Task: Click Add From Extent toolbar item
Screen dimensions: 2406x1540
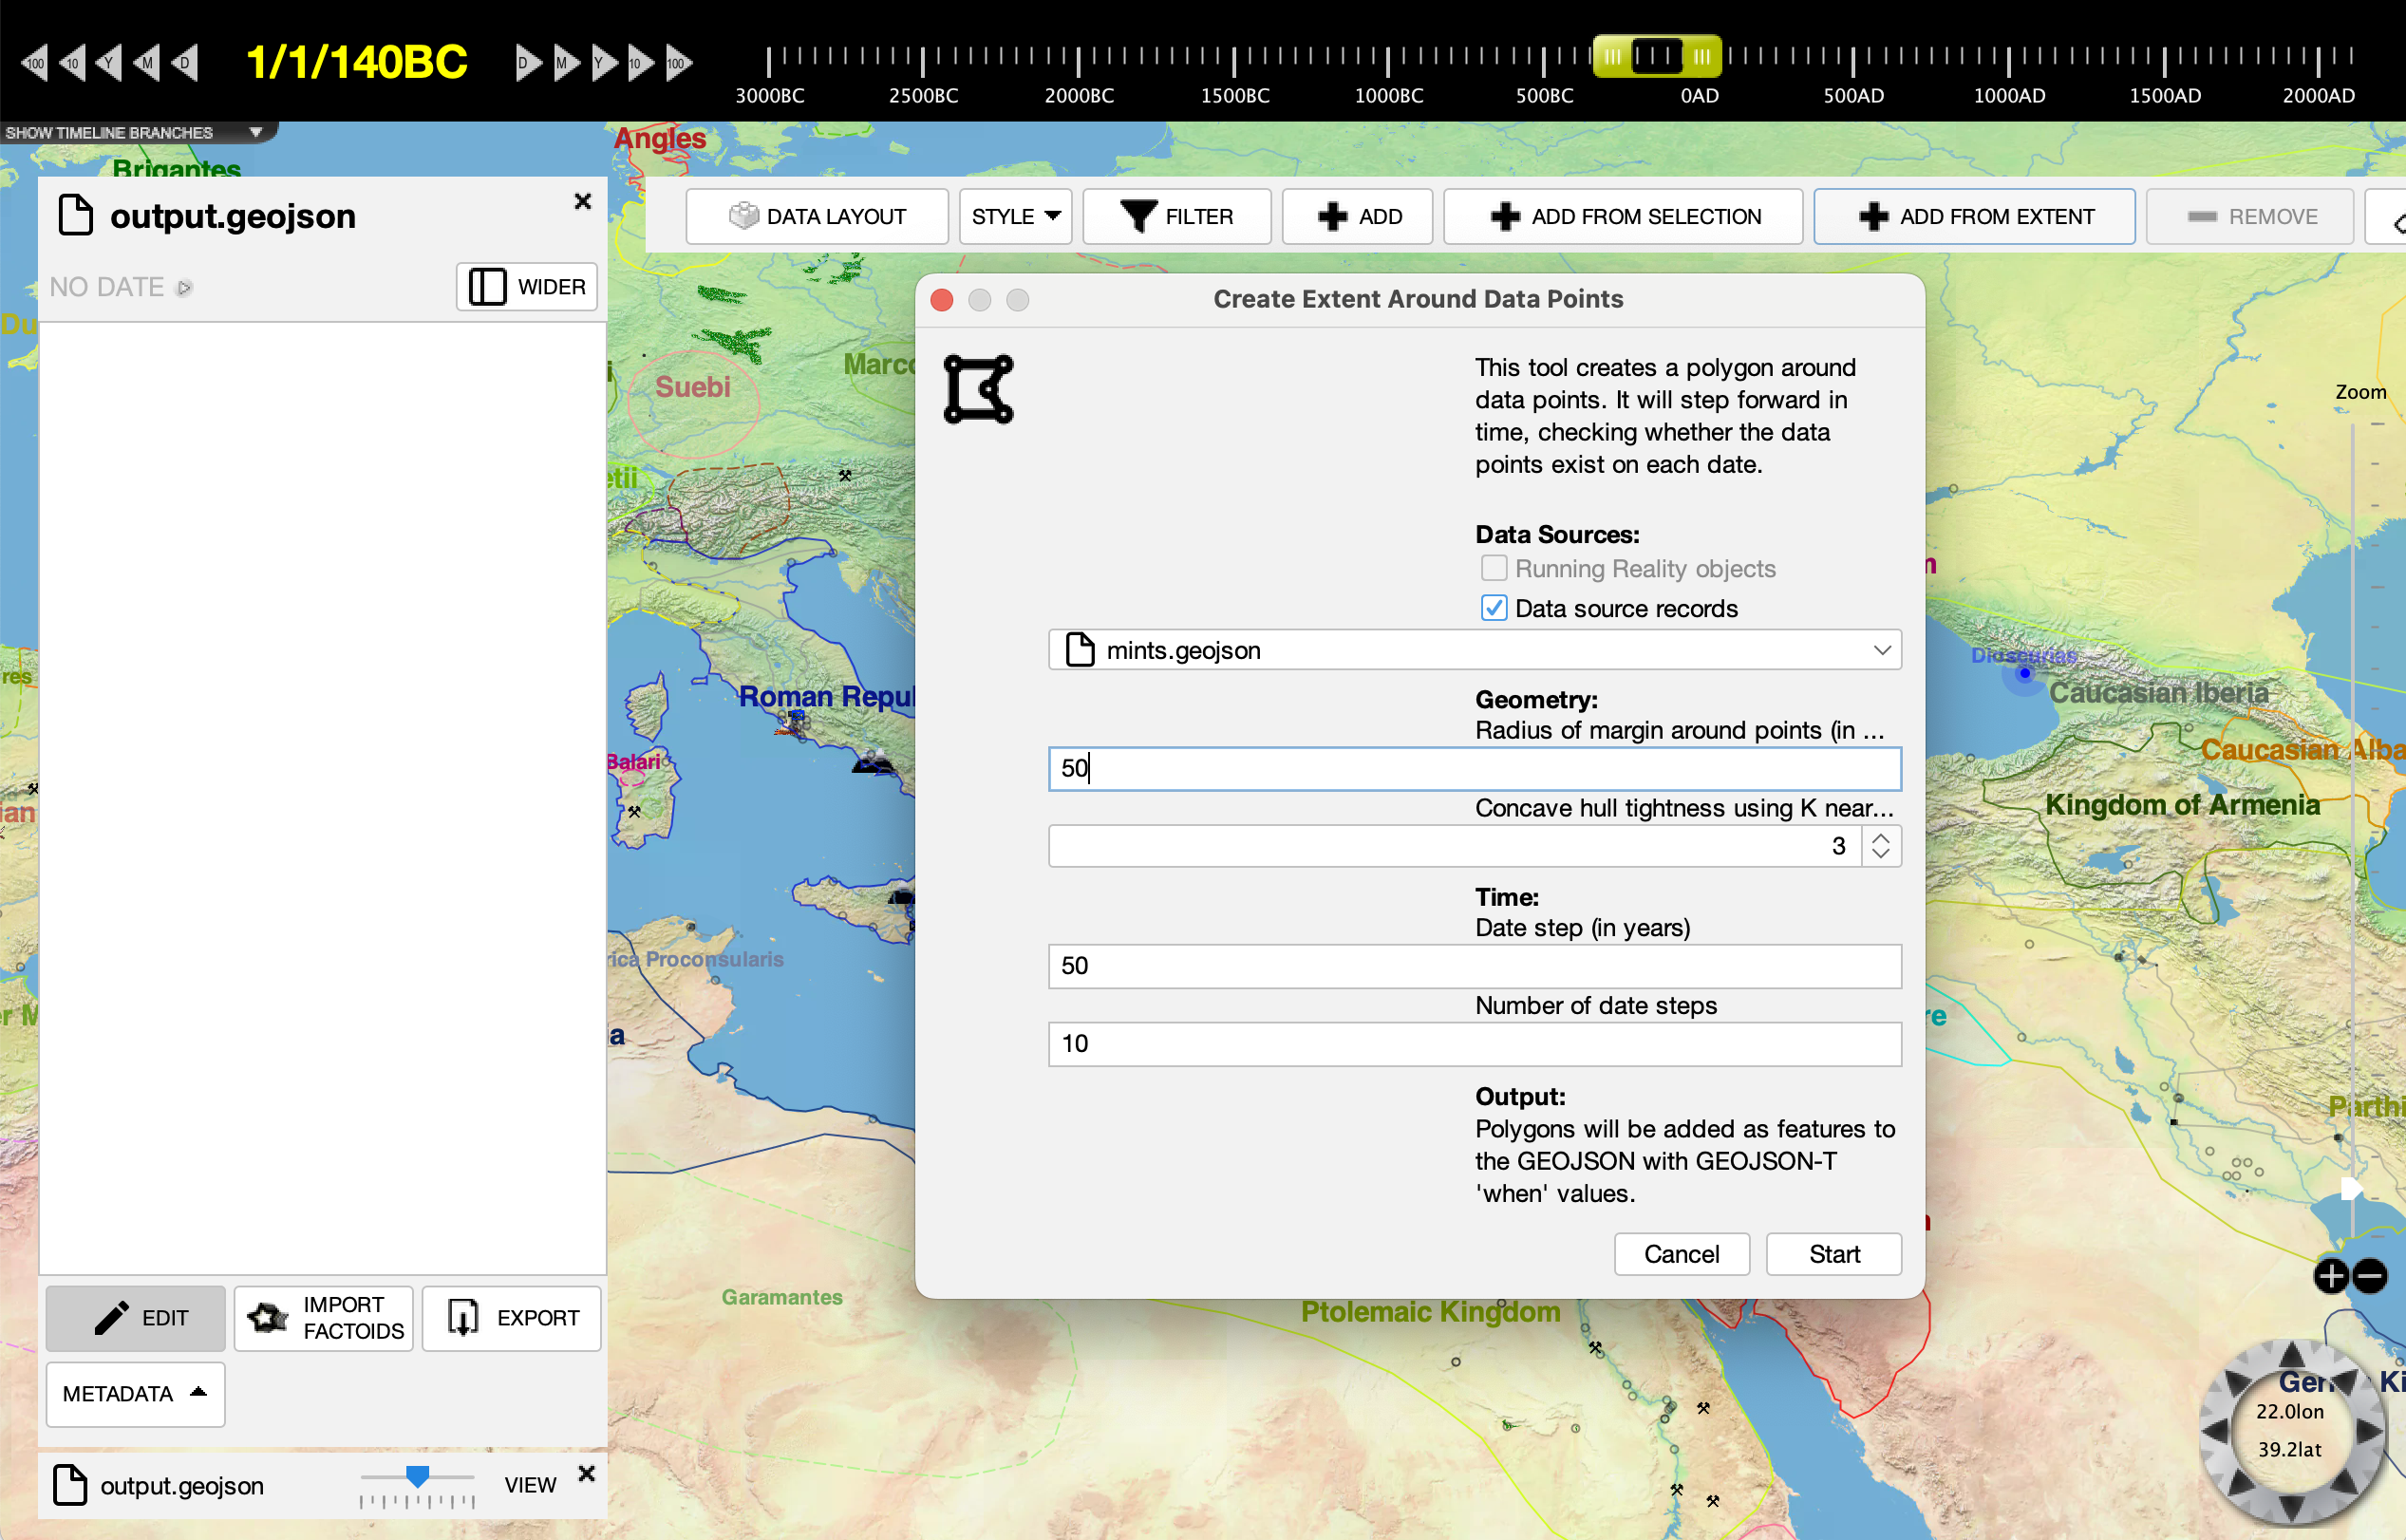Action: coord(1974,216)
